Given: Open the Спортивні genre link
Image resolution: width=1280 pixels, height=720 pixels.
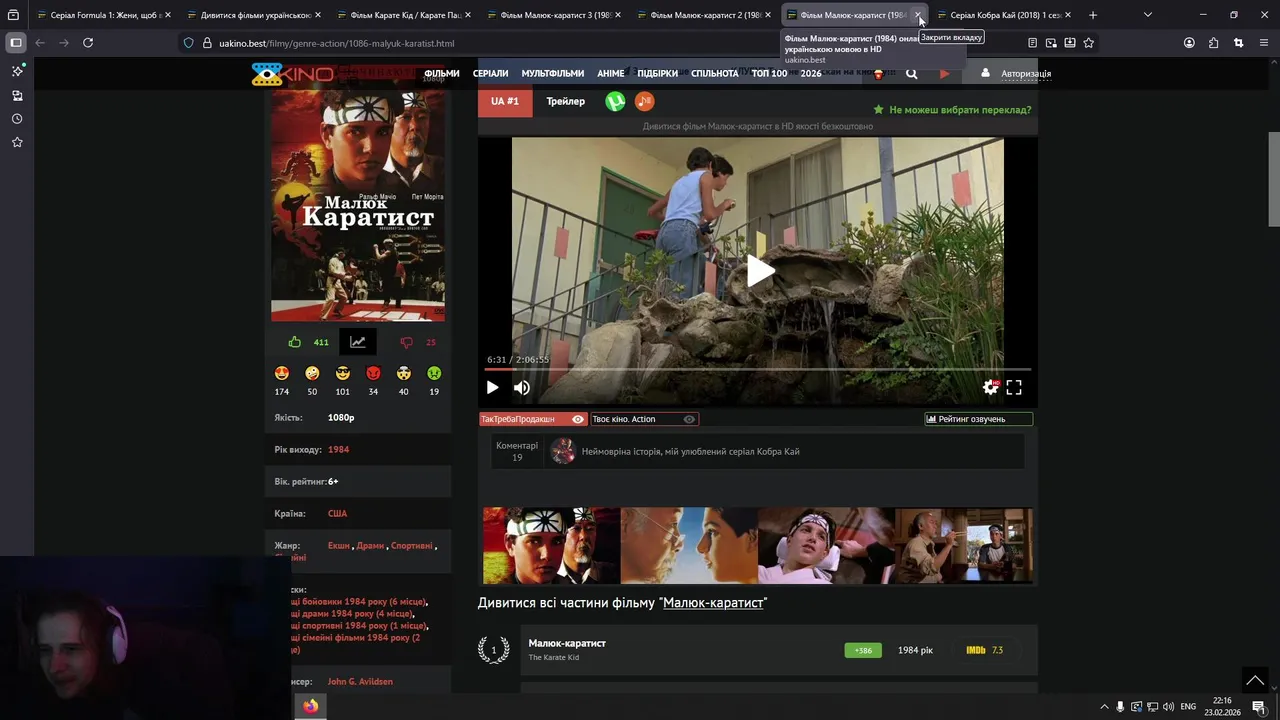Looking at the screenshot, I should (x=412, y=546).
